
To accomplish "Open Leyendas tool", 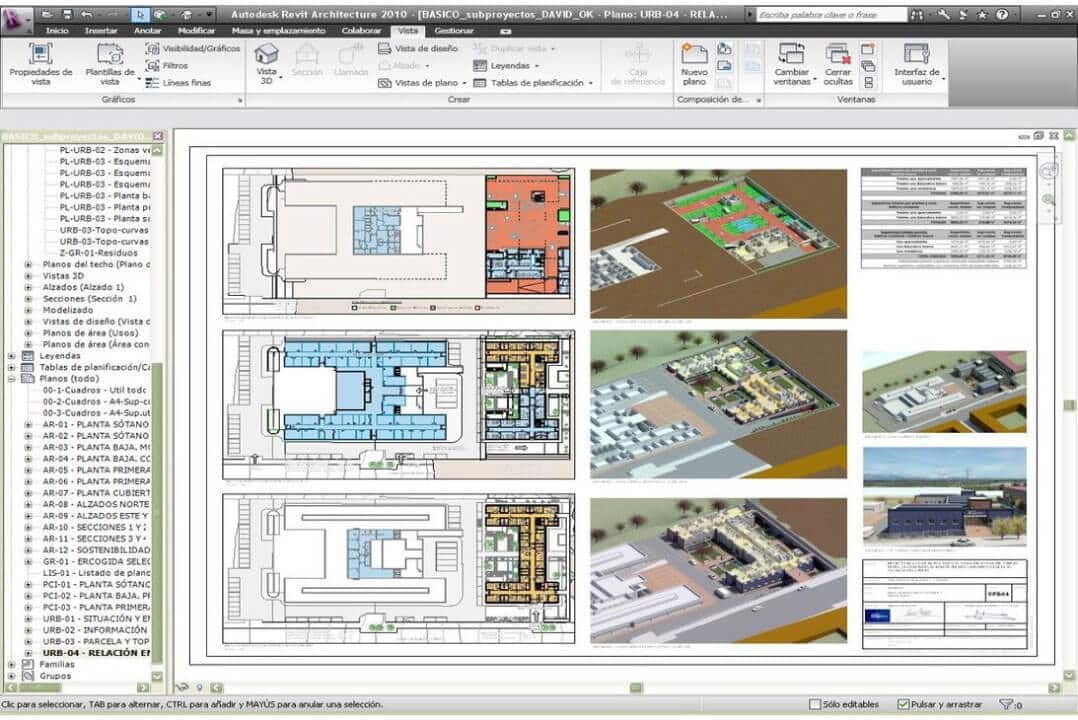I will [x=506, y=66].
